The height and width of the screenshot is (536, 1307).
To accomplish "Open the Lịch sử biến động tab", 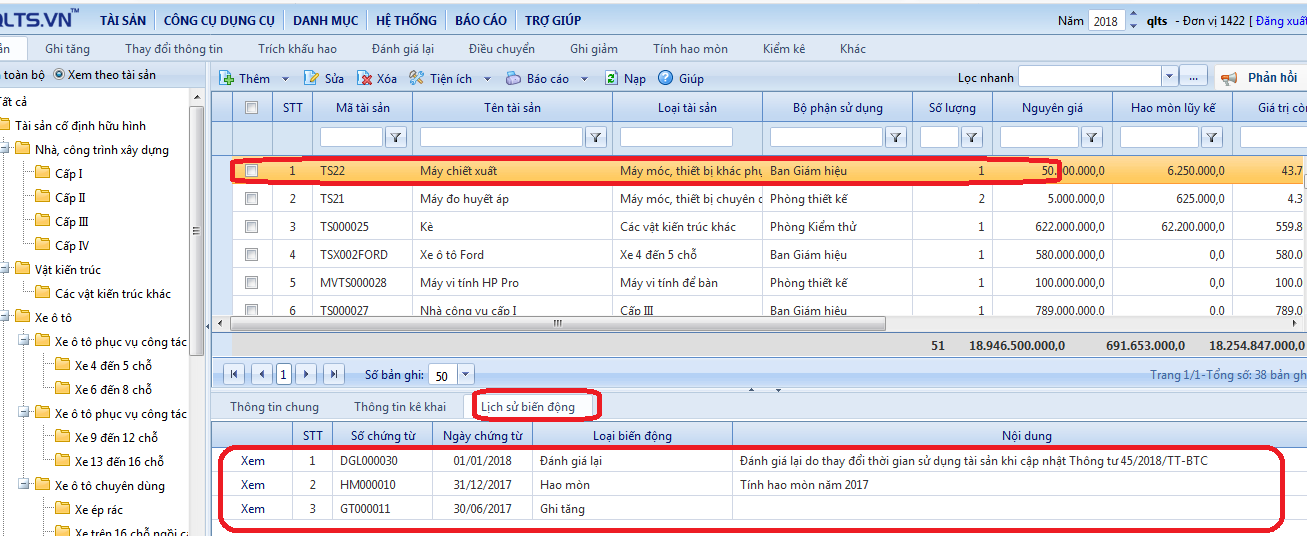I will pyautogui.click(x=528, y=407).
